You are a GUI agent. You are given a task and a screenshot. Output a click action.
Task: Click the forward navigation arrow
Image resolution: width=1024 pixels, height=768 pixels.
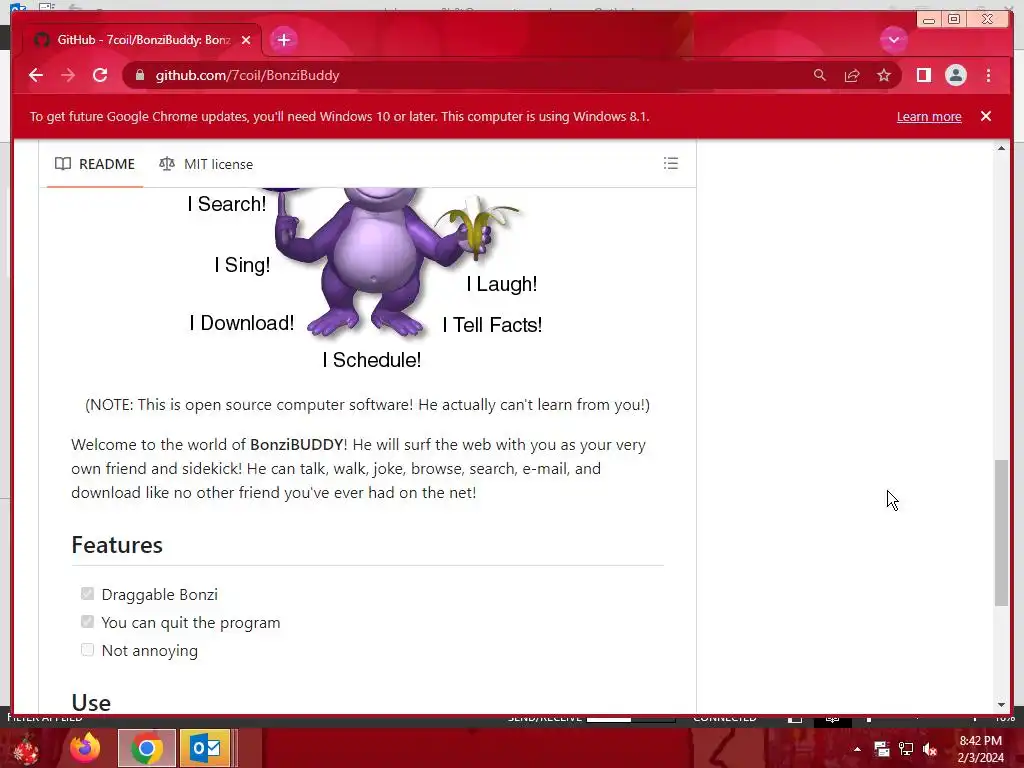(68, 75)
